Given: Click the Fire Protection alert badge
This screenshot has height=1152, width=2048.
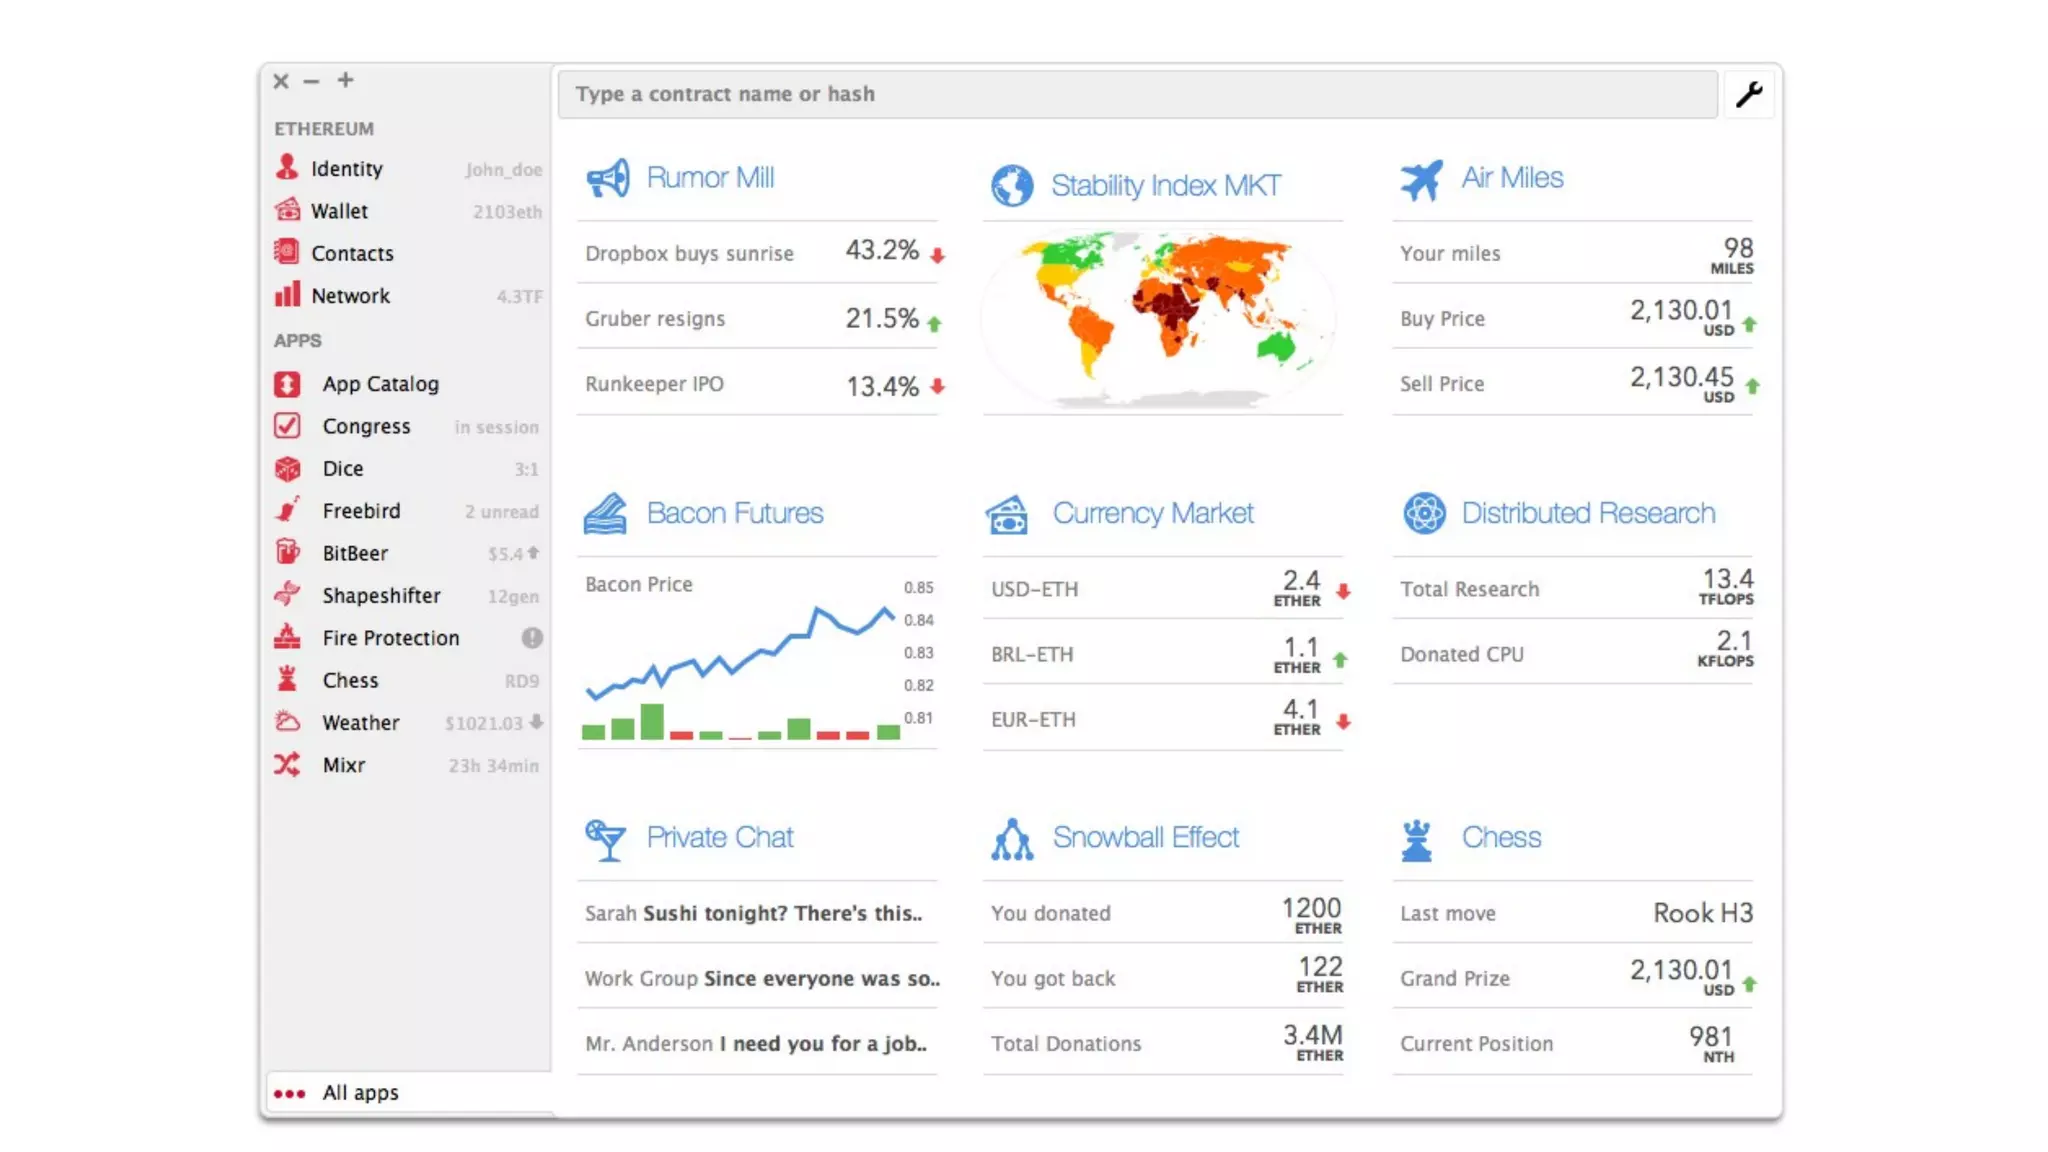Looking at the screenshot, I should (x=532, y=638).
